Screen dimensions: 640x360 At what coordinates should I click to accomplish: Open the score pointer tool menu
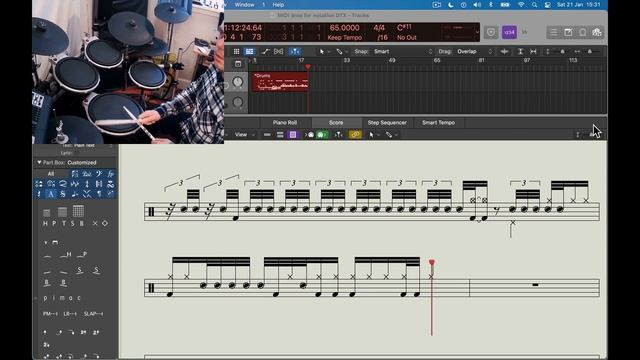[x=373, y=135]
